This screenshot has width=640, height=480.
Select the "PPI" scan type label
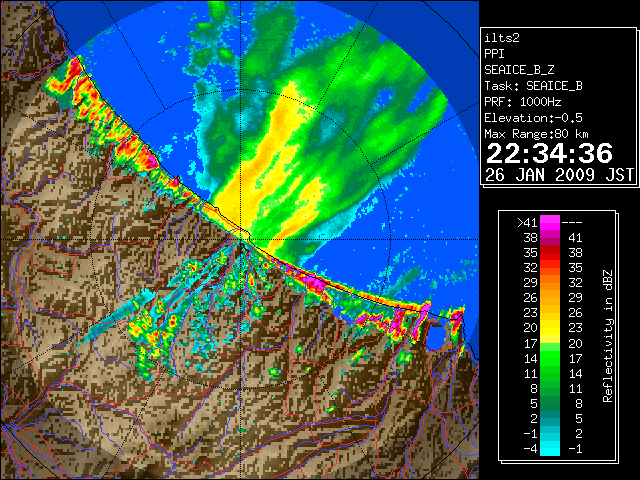point(494,54)
